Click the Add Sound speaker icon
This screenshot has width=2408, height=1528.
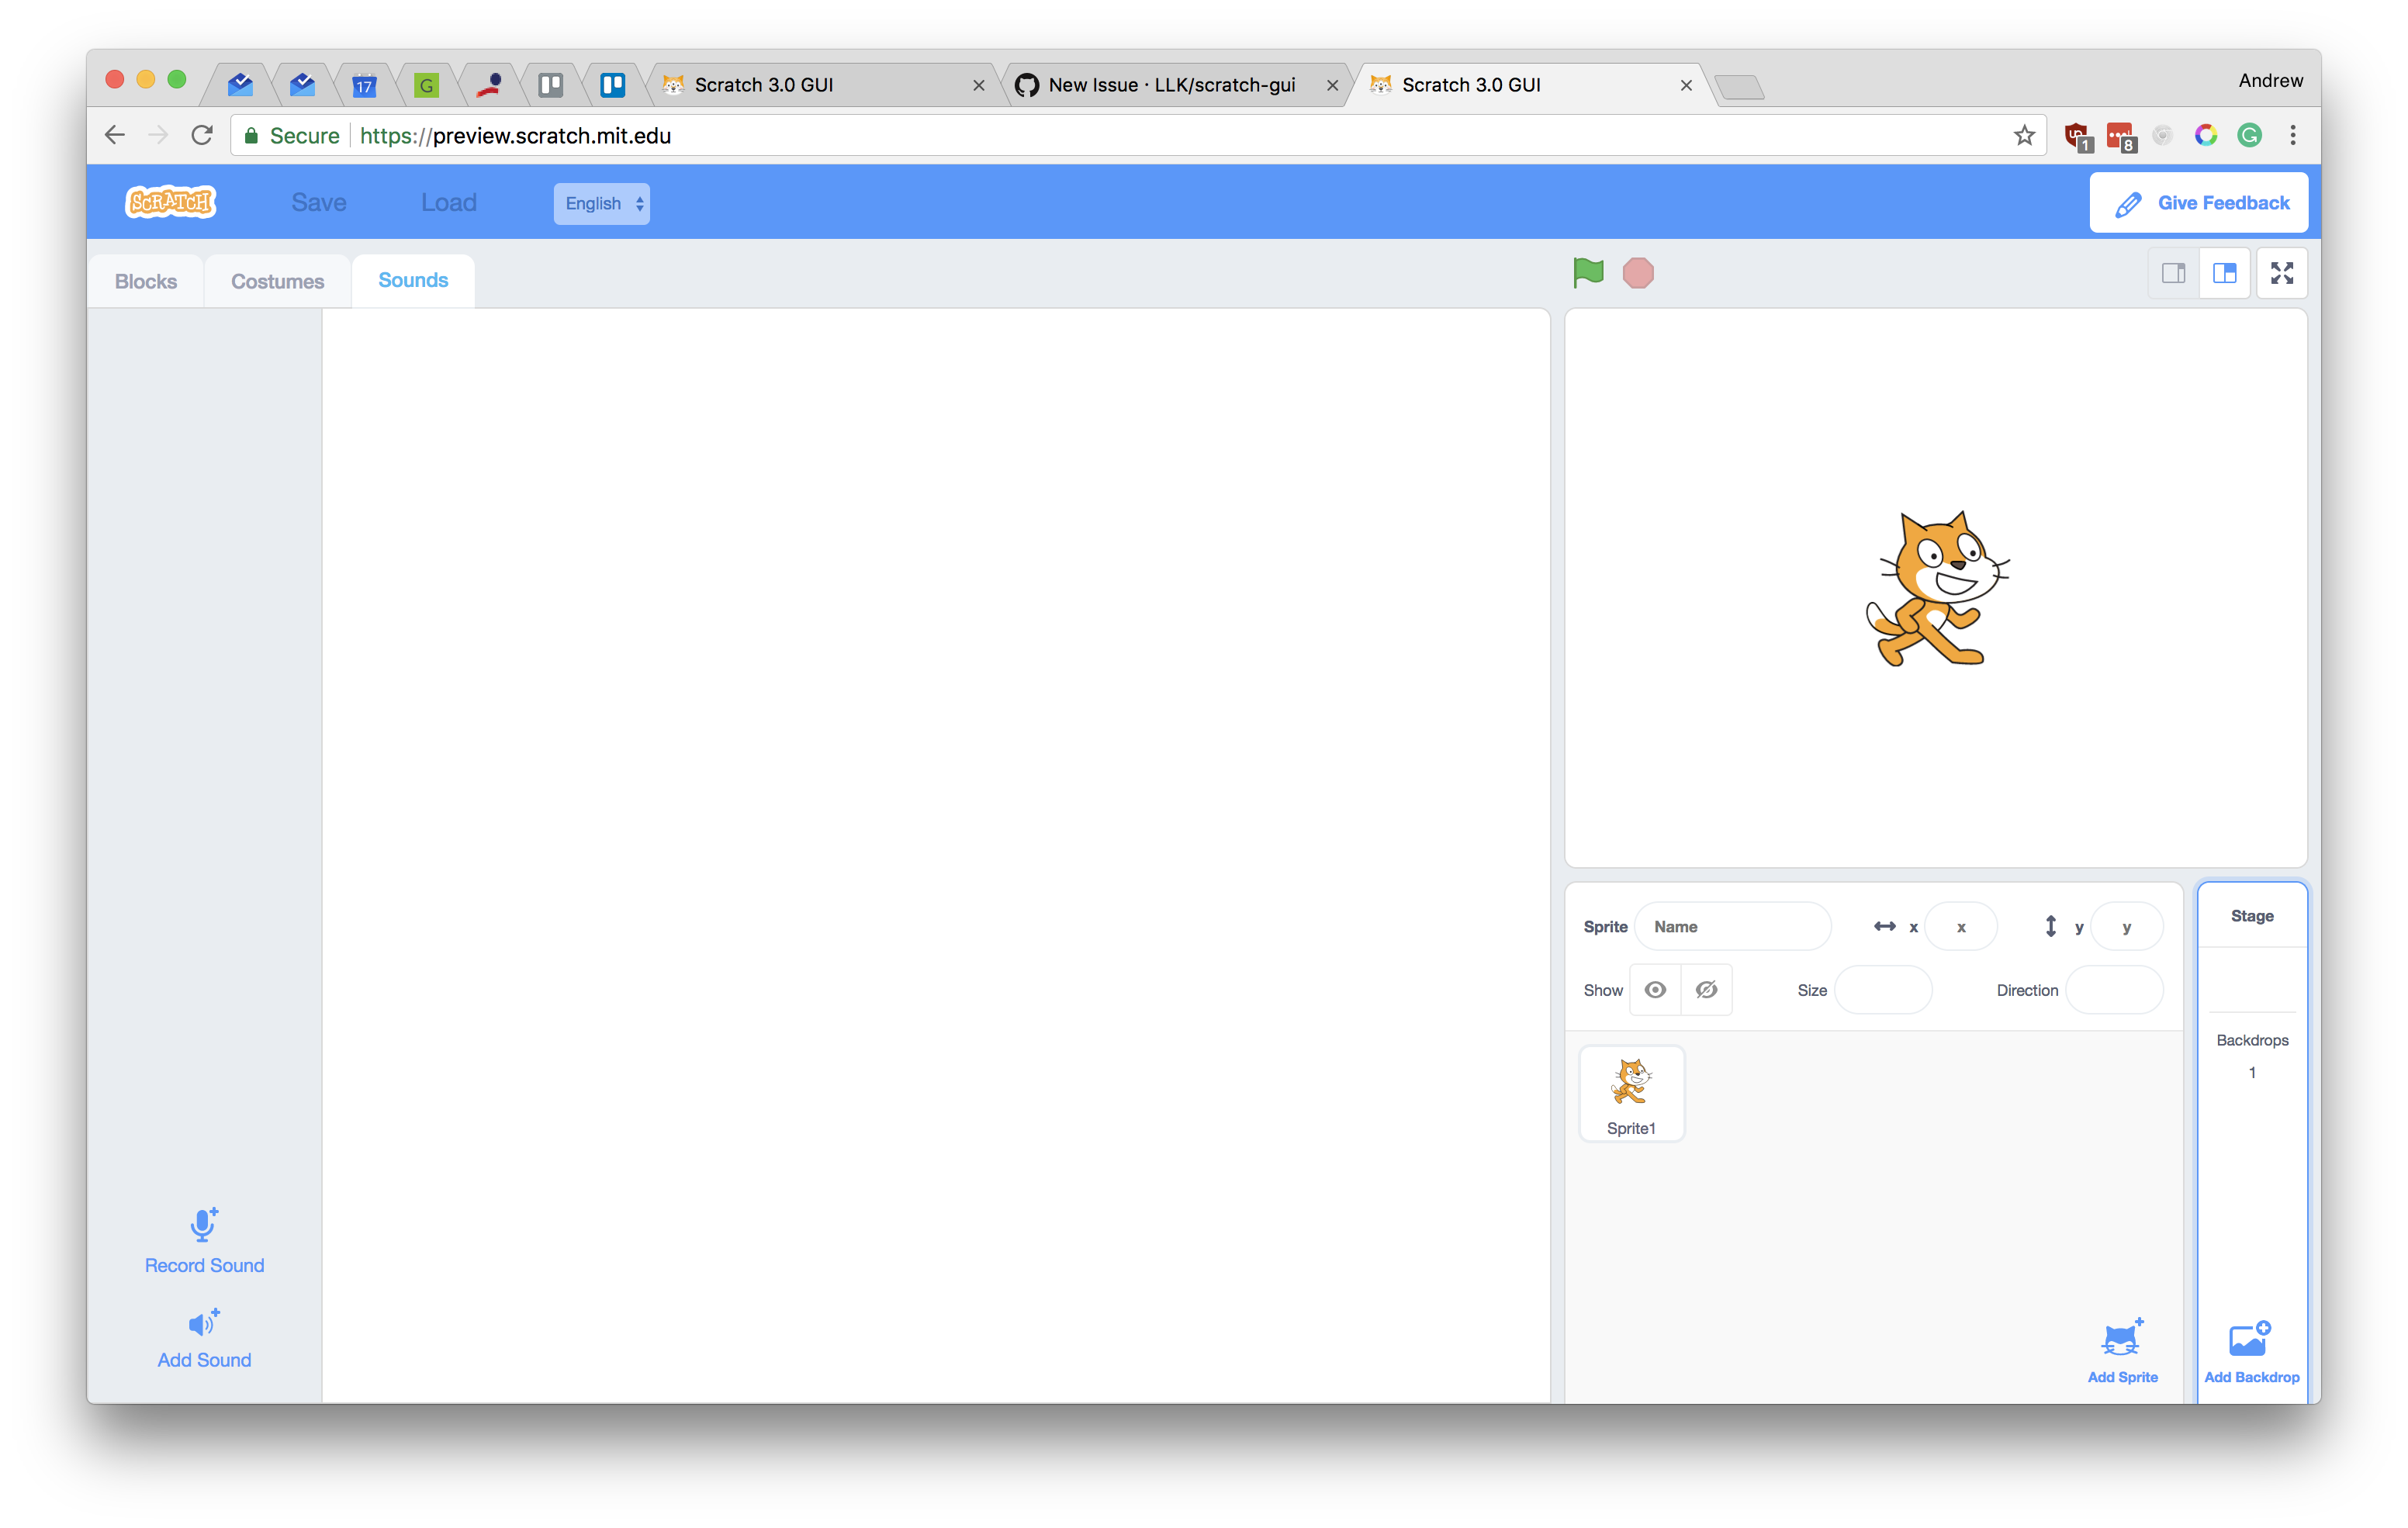click(203, 1323)
